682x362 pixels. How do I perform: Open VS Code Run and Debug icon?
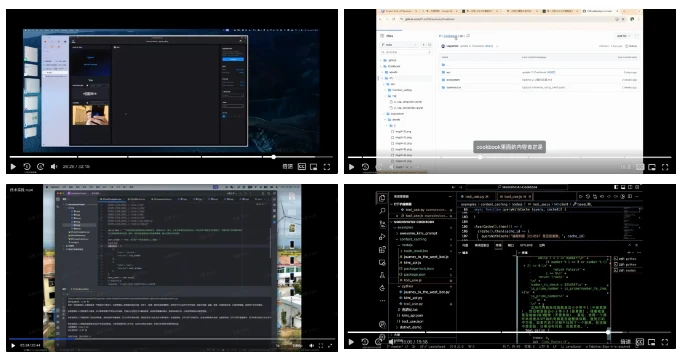[382, 237]
